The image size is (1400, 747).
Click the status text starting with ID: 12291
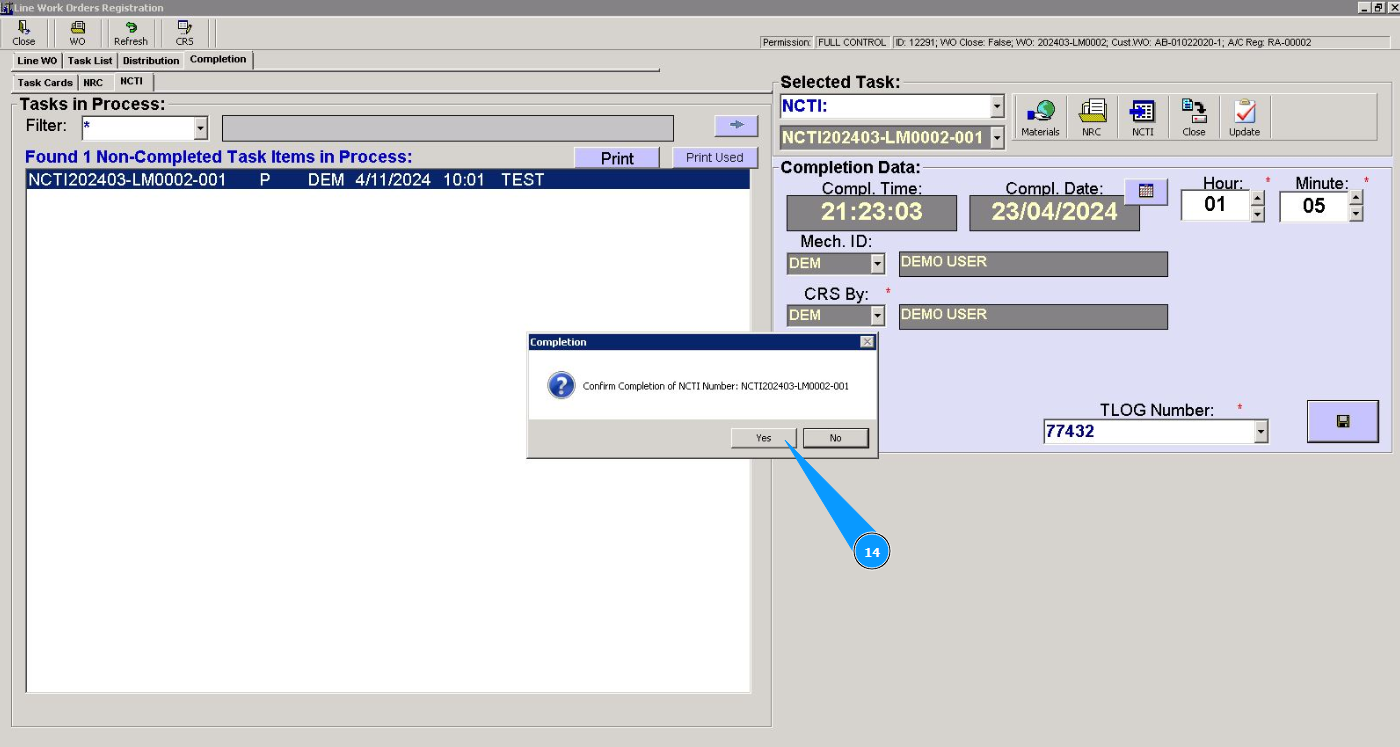click(1102, 42)
